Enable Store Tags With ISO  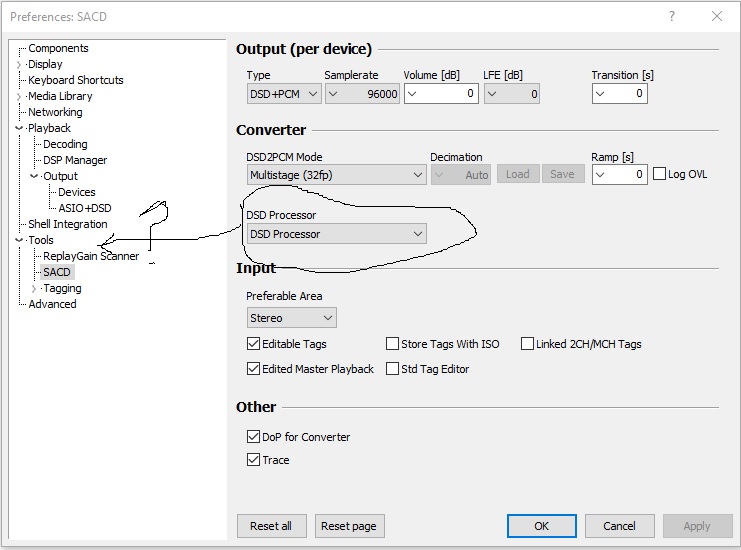pyautogui.click(x=392, y=344)
